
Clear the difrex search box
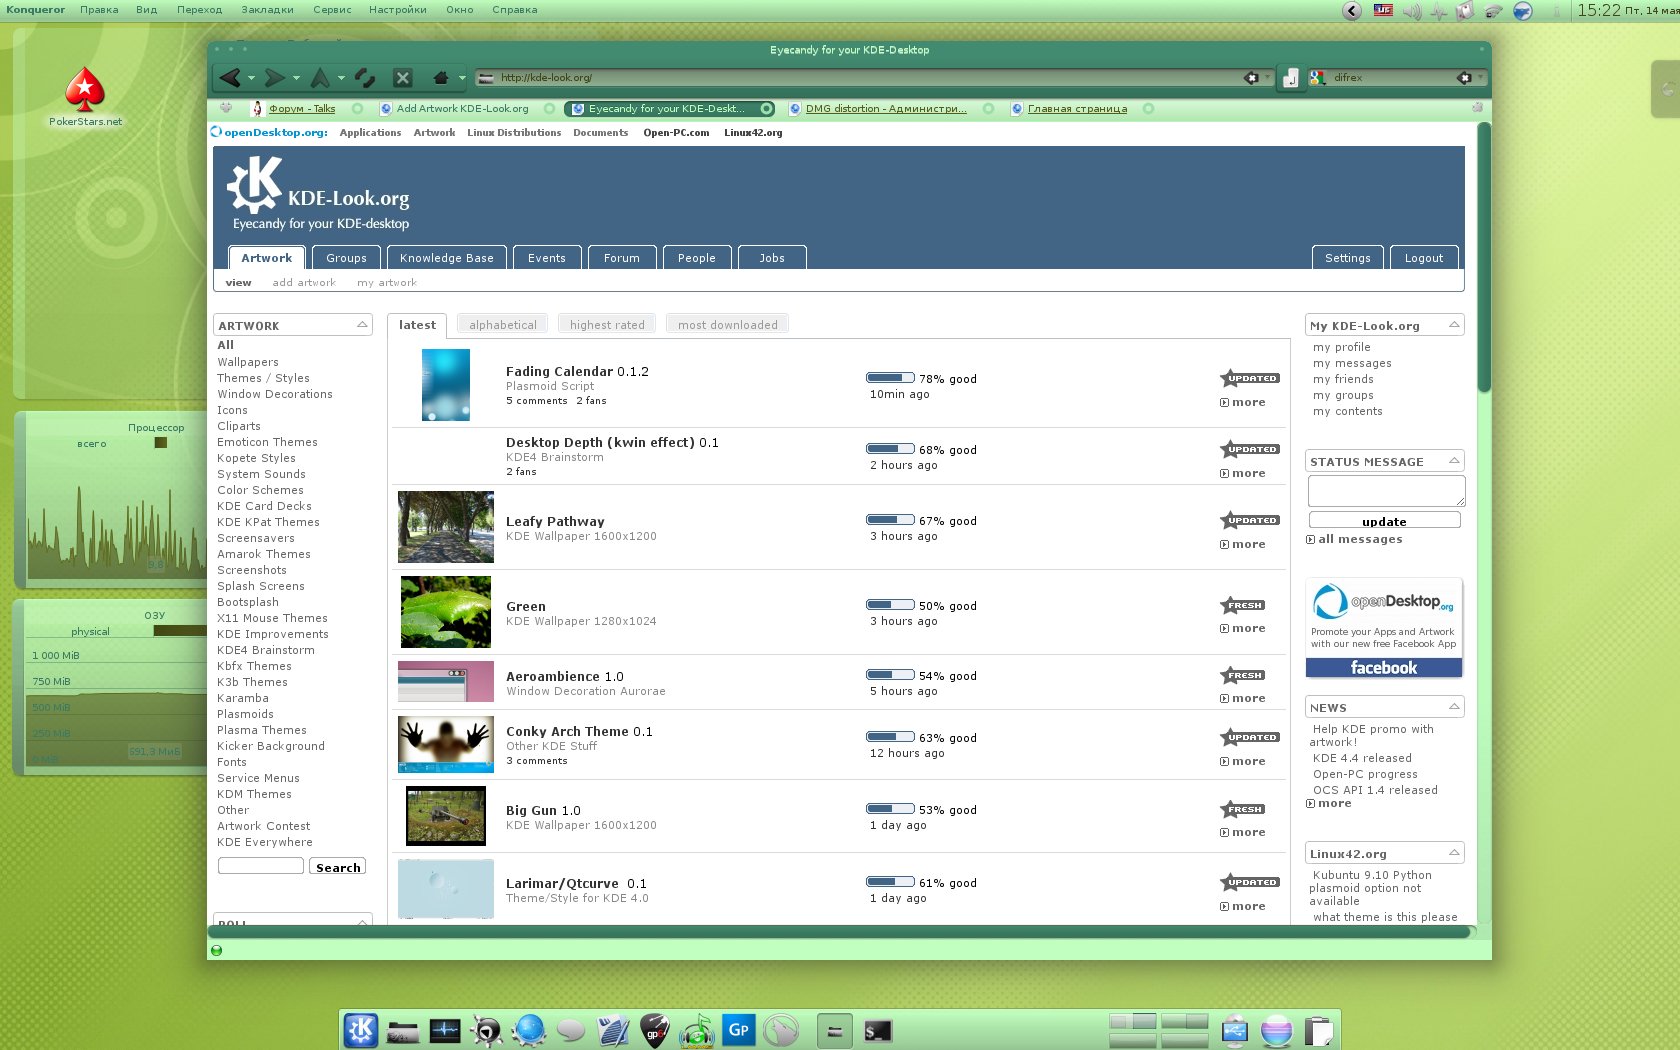[1464, 77]
